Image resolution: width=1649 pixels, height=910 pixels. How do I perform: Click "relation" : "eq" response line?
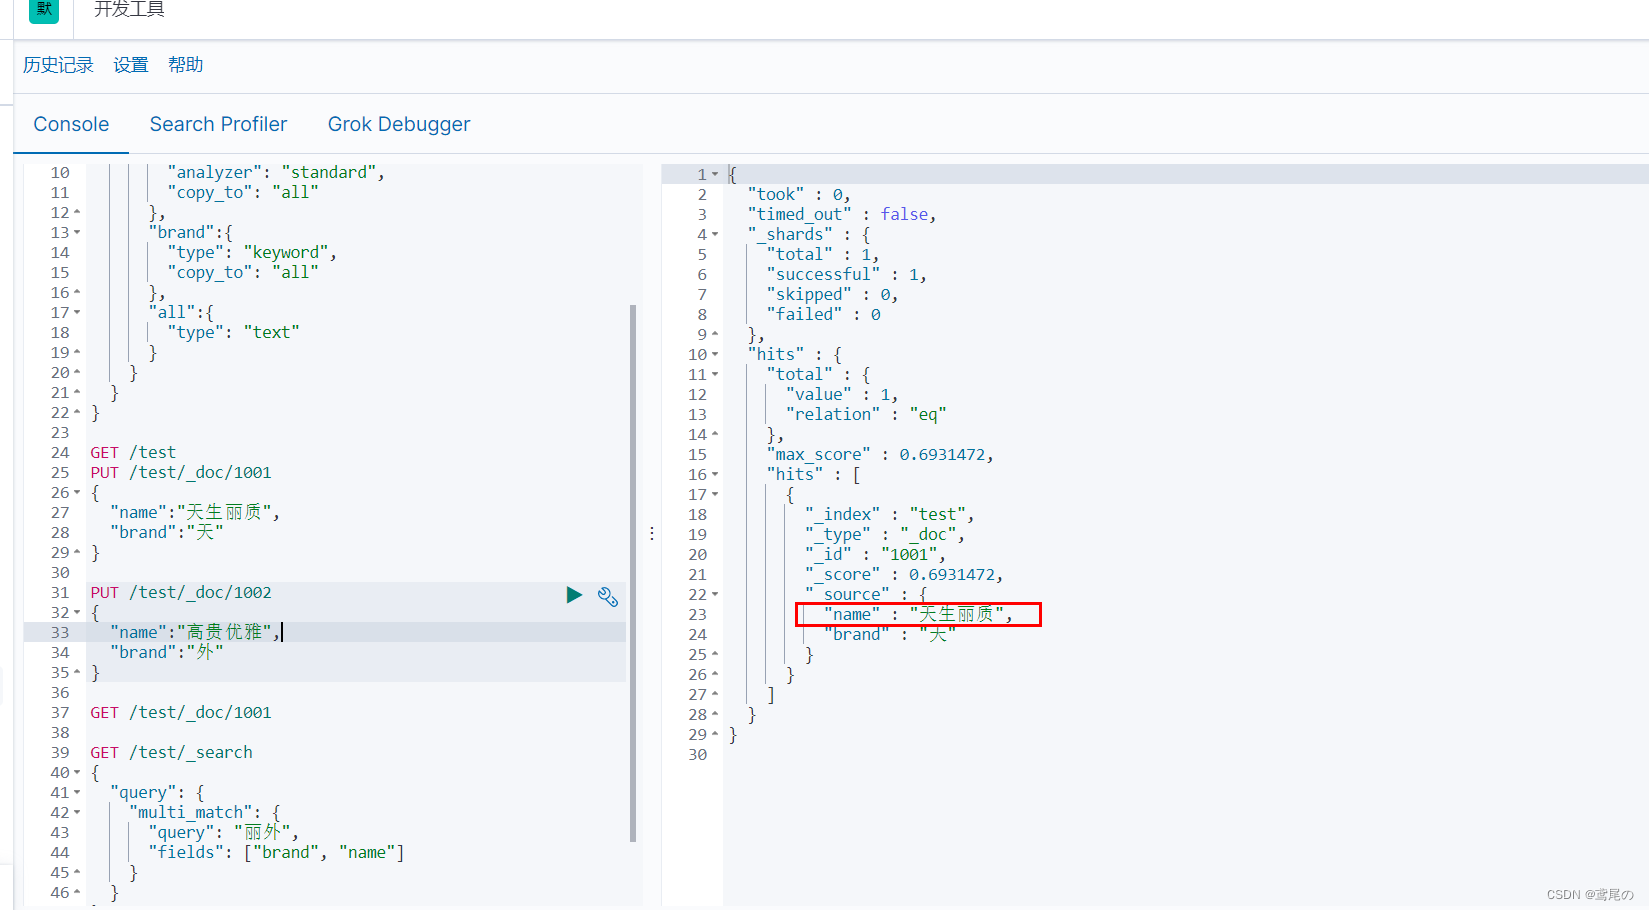click(866, 414)
